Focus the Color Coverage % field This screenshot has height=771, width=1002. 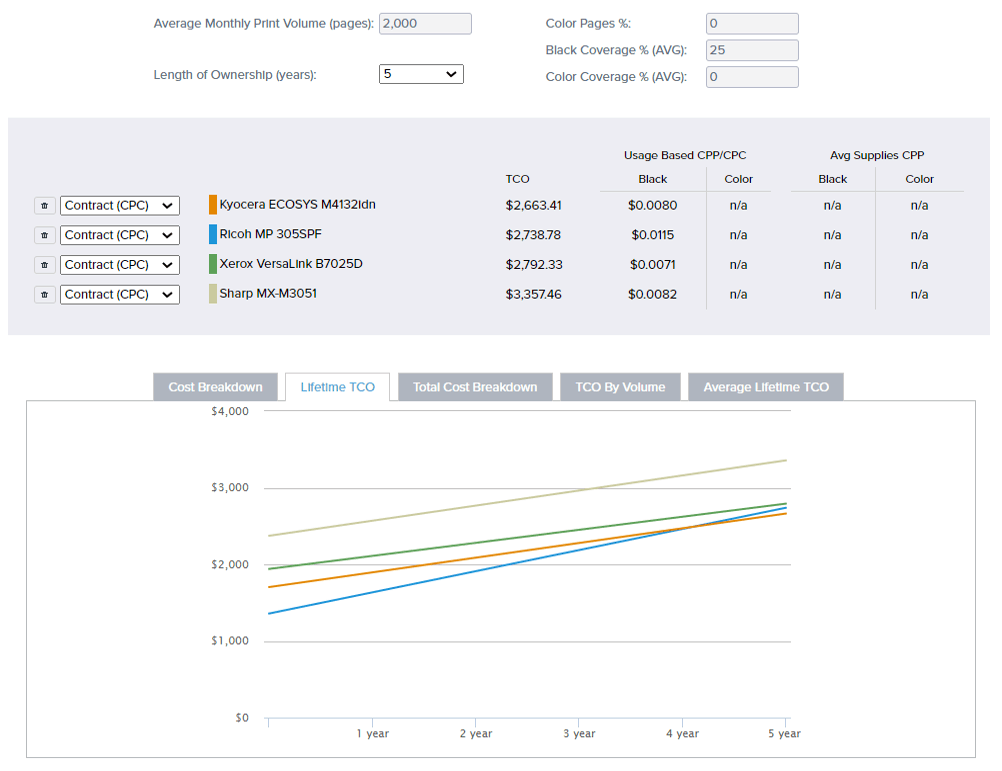pyautogui.click(x=752, y=77)
